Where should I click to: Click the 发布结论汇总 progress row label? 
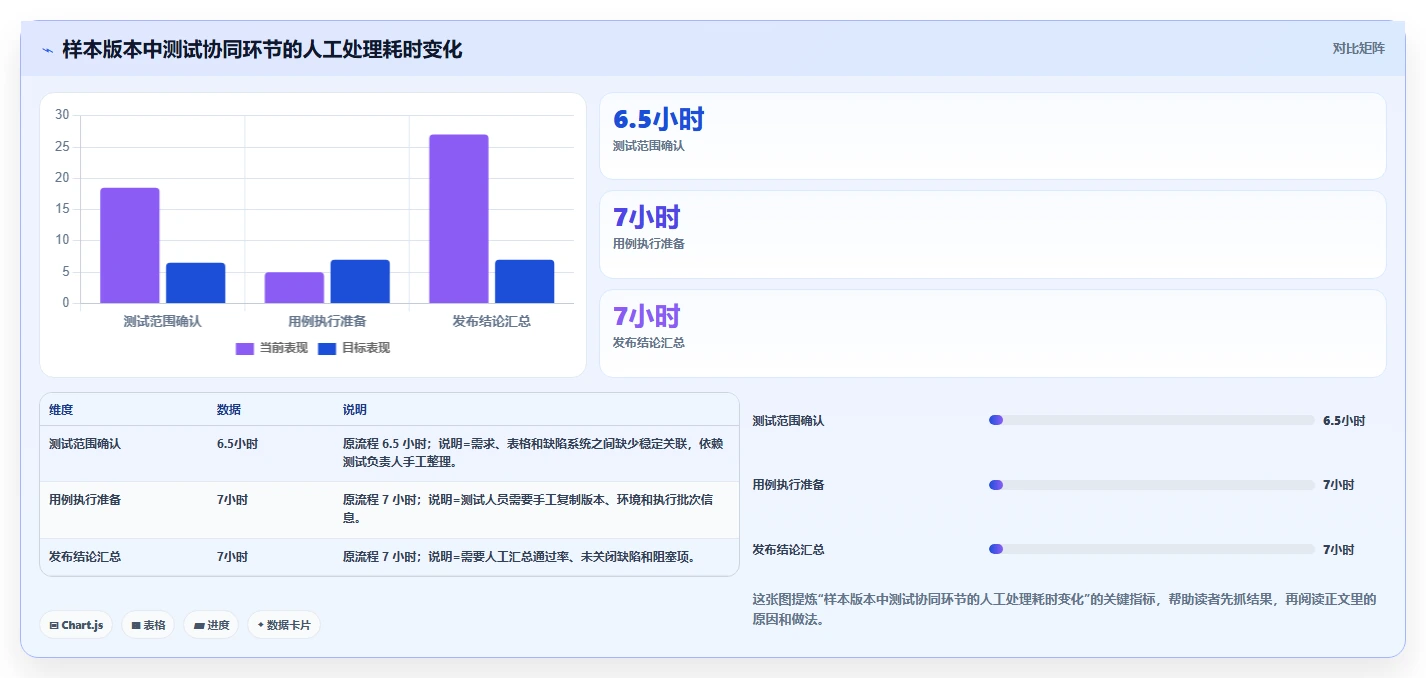tap(788, 550)
